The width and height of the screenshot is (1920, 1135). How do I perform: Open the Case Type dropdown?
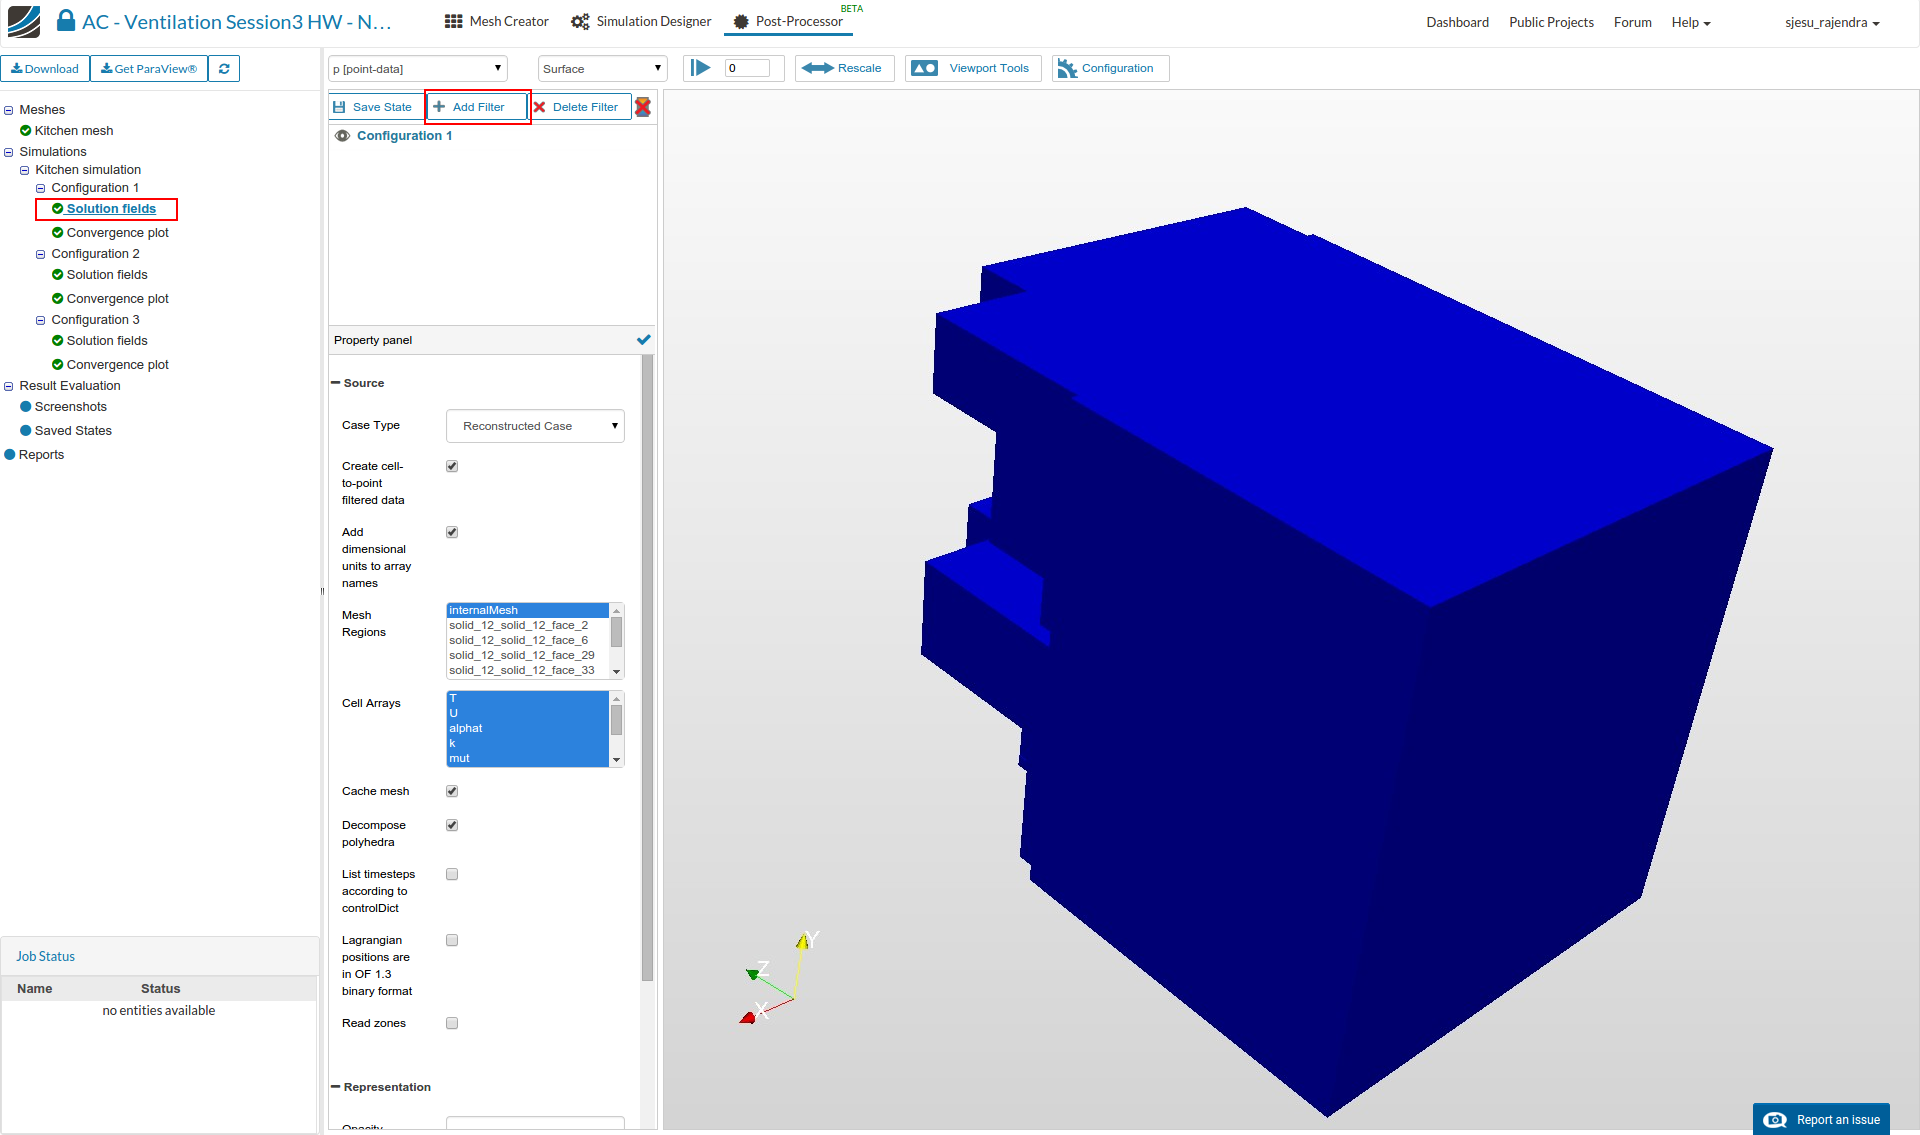click(535, 426)
